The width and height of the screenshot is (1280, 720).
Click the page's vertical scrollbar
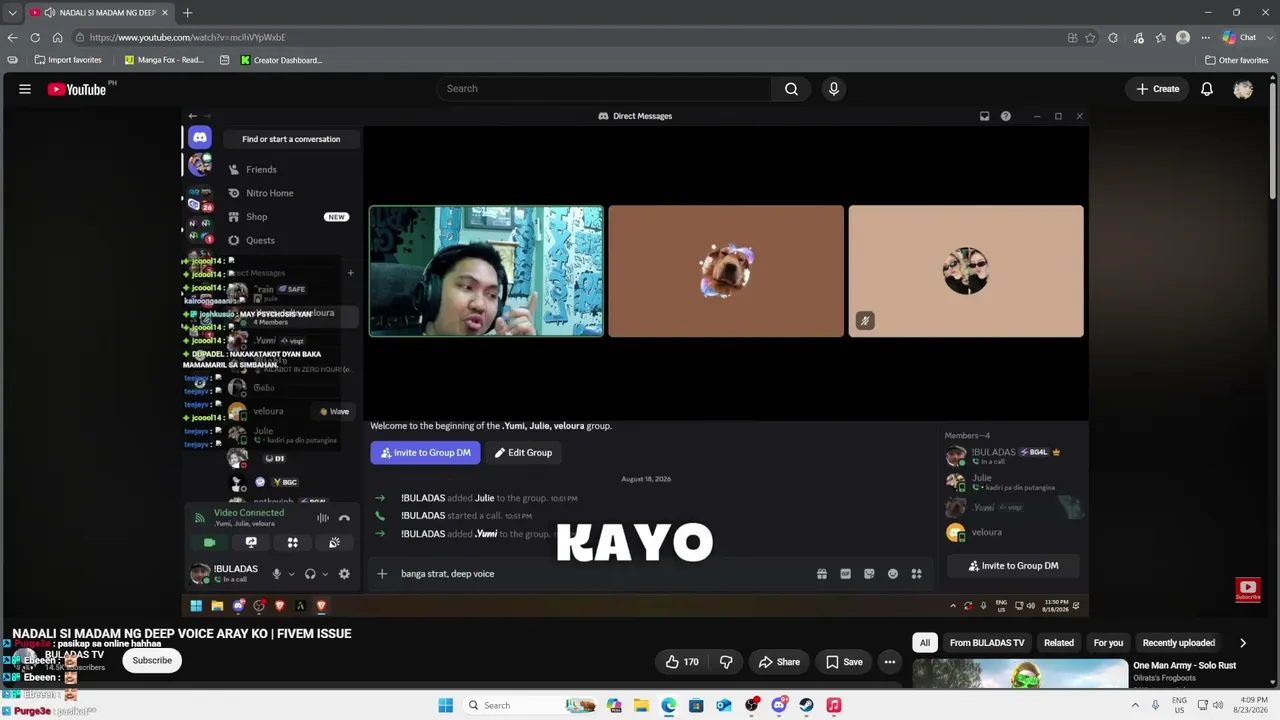click(x=1273, y=140)
